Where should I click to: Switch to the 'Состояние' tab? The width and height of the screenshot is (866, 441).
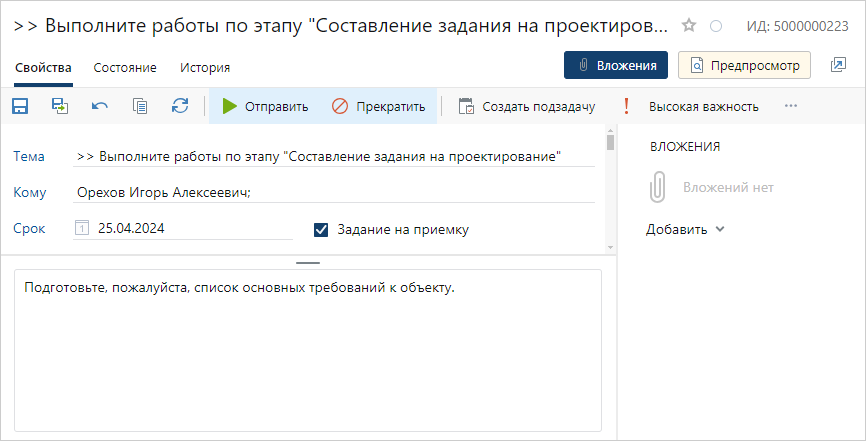(125, 68)
